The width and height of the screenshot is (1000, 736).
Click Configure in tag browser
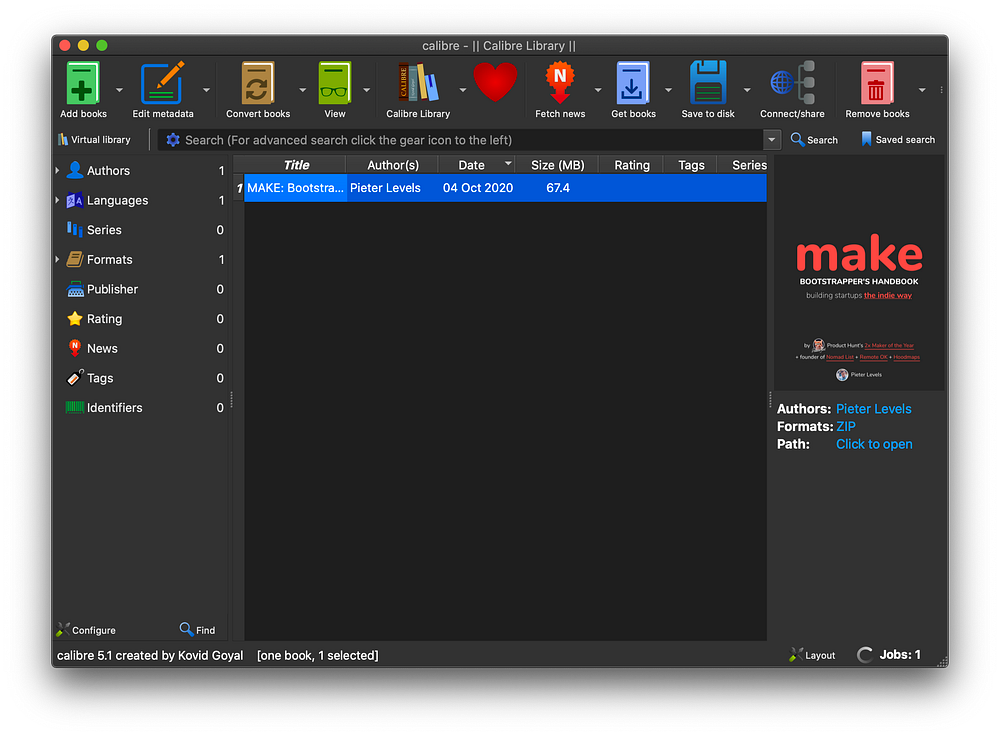(x=86, y=630)
